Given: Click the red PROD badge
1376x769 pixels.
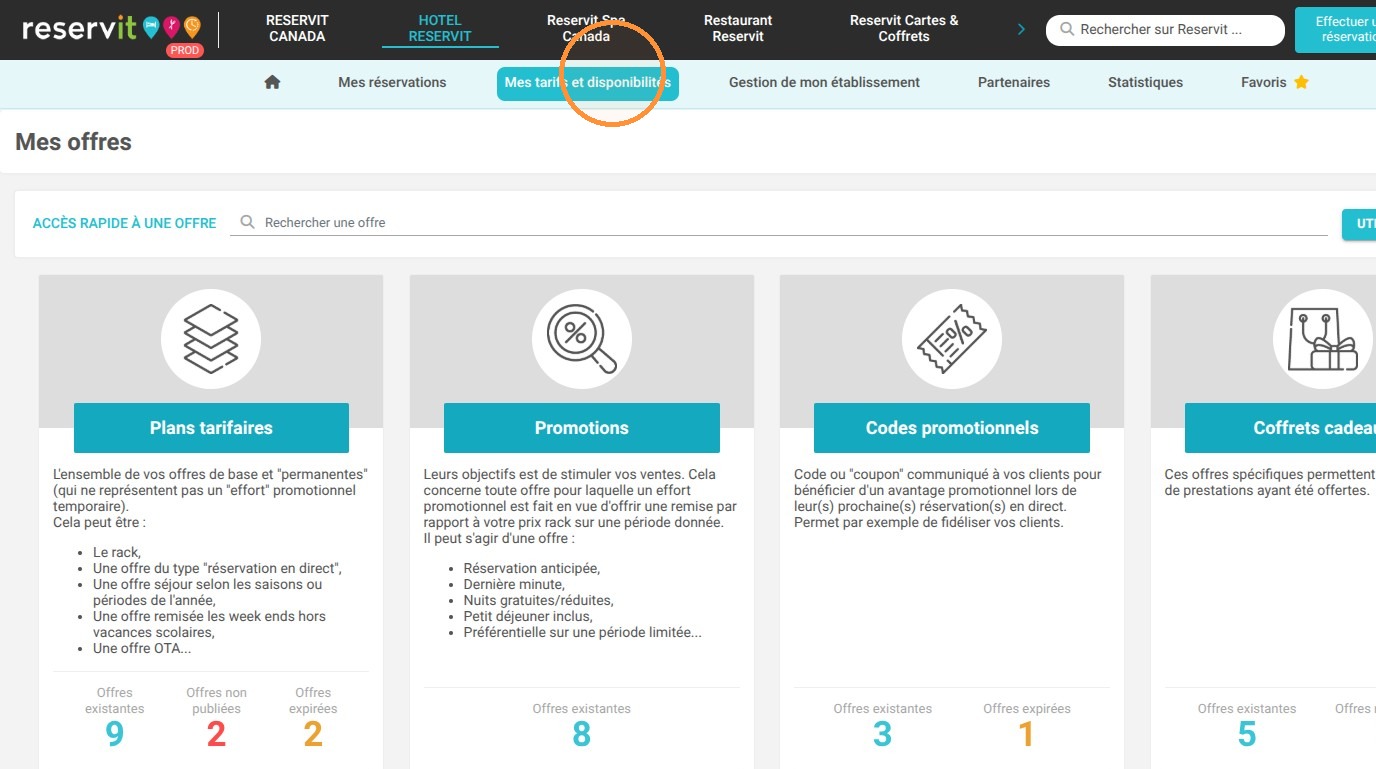Looking at the screenshot, I should pos(184,50).
